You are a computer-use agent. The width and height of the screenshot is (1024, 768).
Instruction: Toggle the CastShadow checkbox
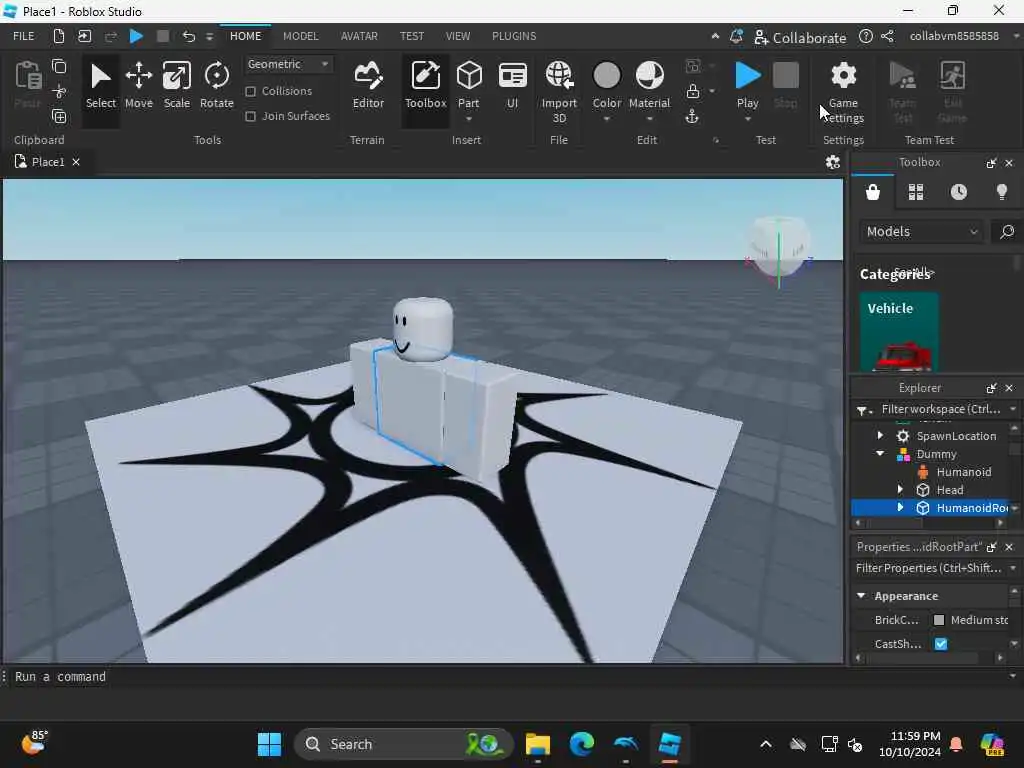pyautogui.click(x=940, y=644)
